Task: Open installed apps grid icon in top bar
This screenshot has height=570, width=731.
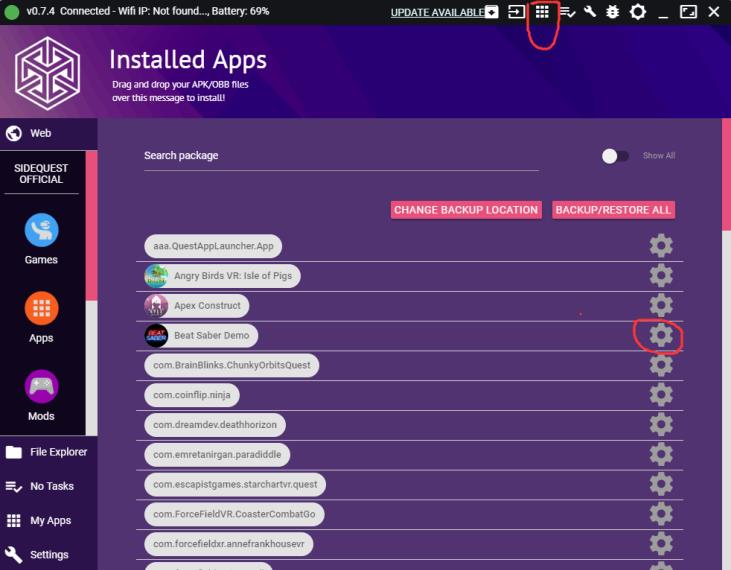Action: [x=542, y=11]
